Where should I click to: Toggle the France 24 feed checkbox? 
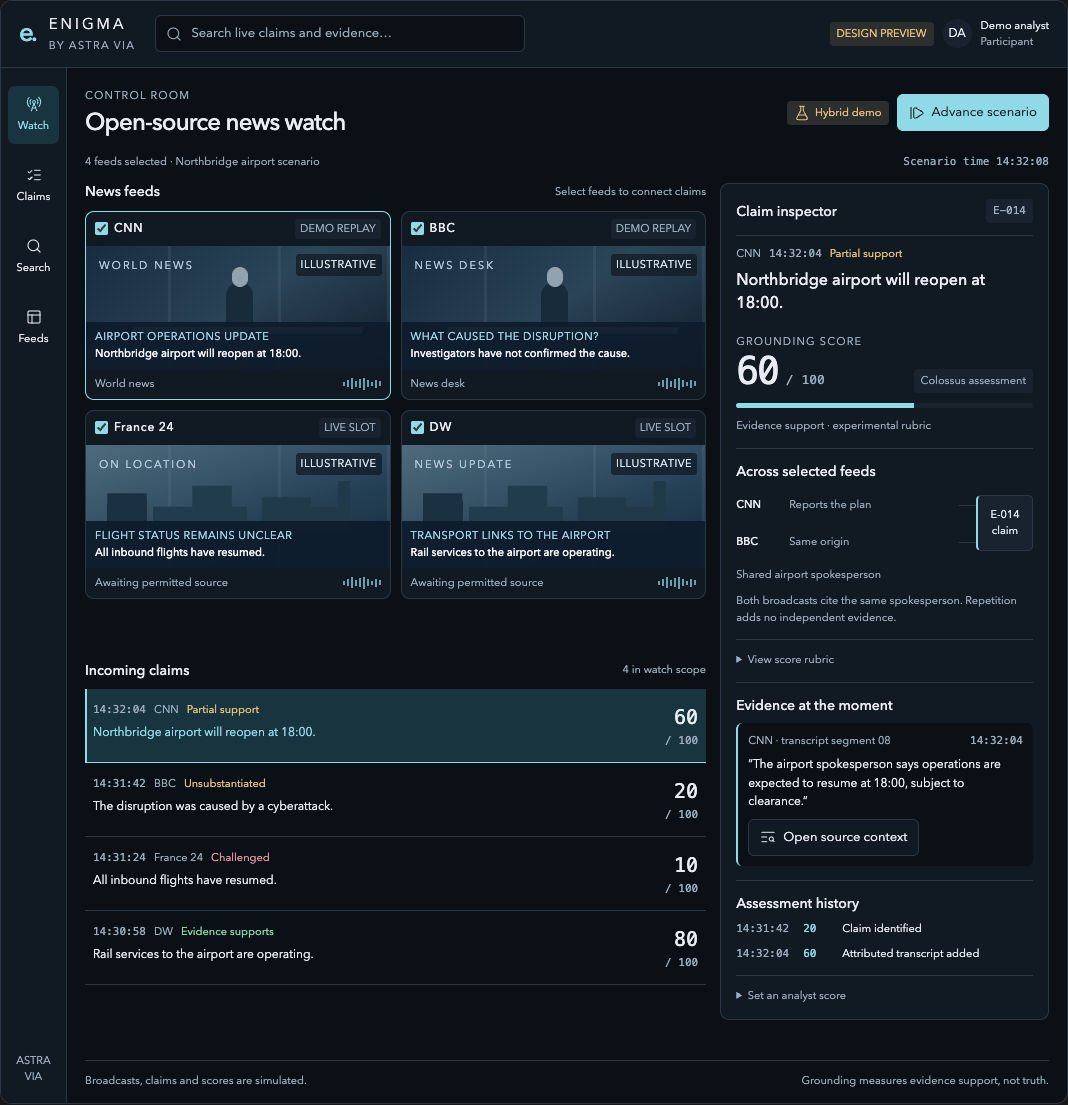click(x=102, y=427)
